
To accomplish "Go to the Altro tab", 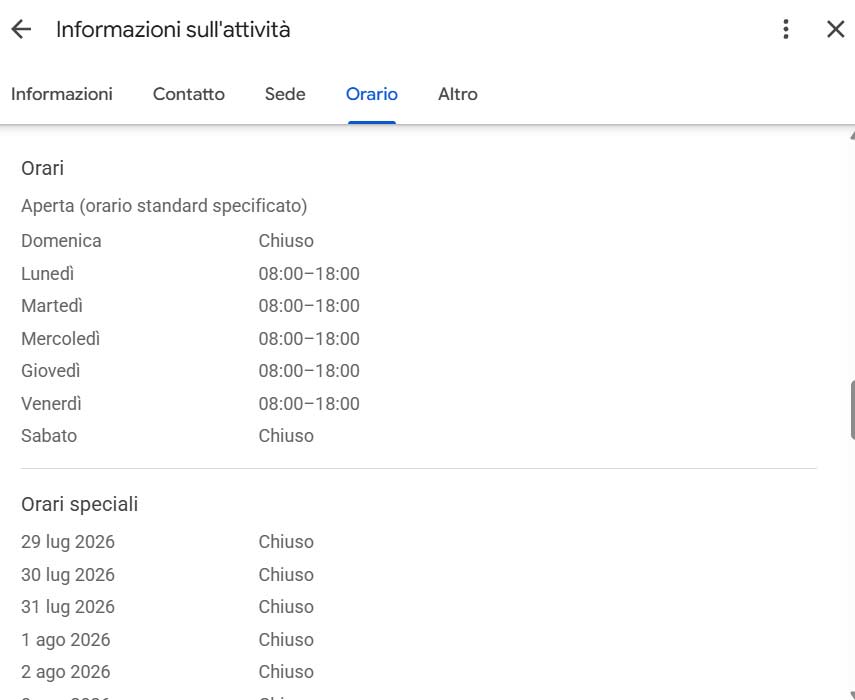I will pyautogui.click(x=457, y=94).
